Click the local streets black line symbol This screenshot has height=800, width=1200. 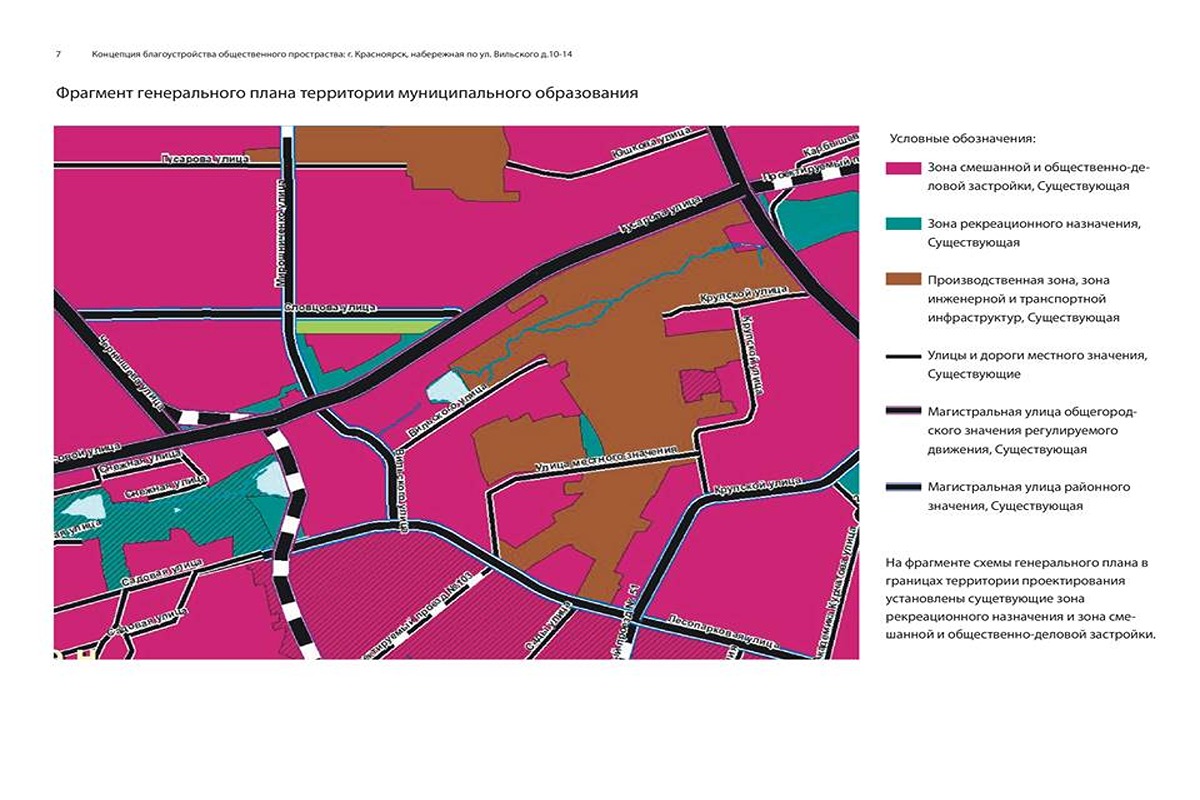pos(905,356)
